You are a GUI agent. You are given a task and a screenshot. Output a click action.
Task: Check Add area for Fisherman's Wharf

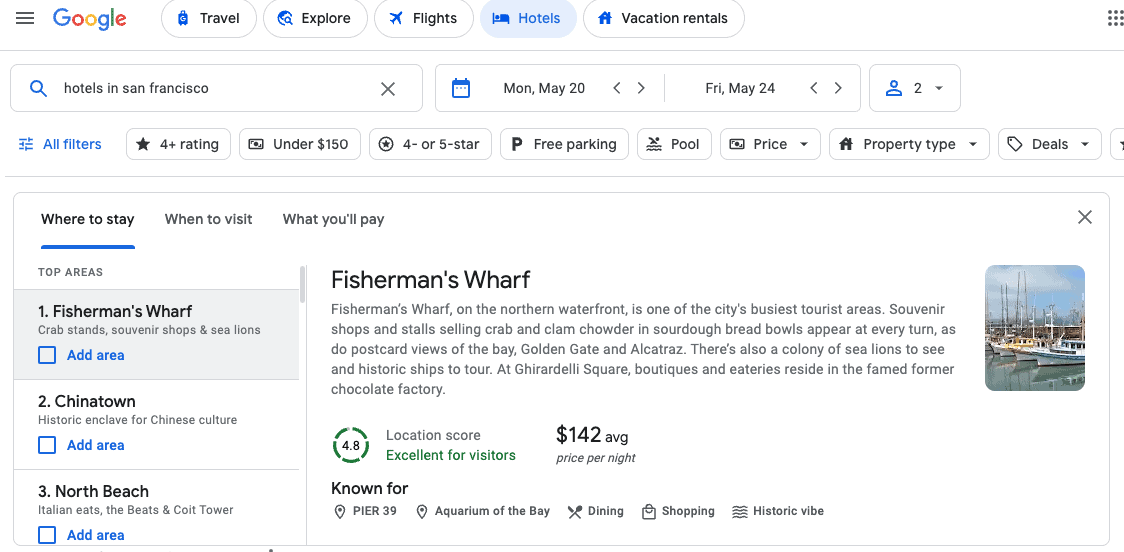[x=47, y=355]
